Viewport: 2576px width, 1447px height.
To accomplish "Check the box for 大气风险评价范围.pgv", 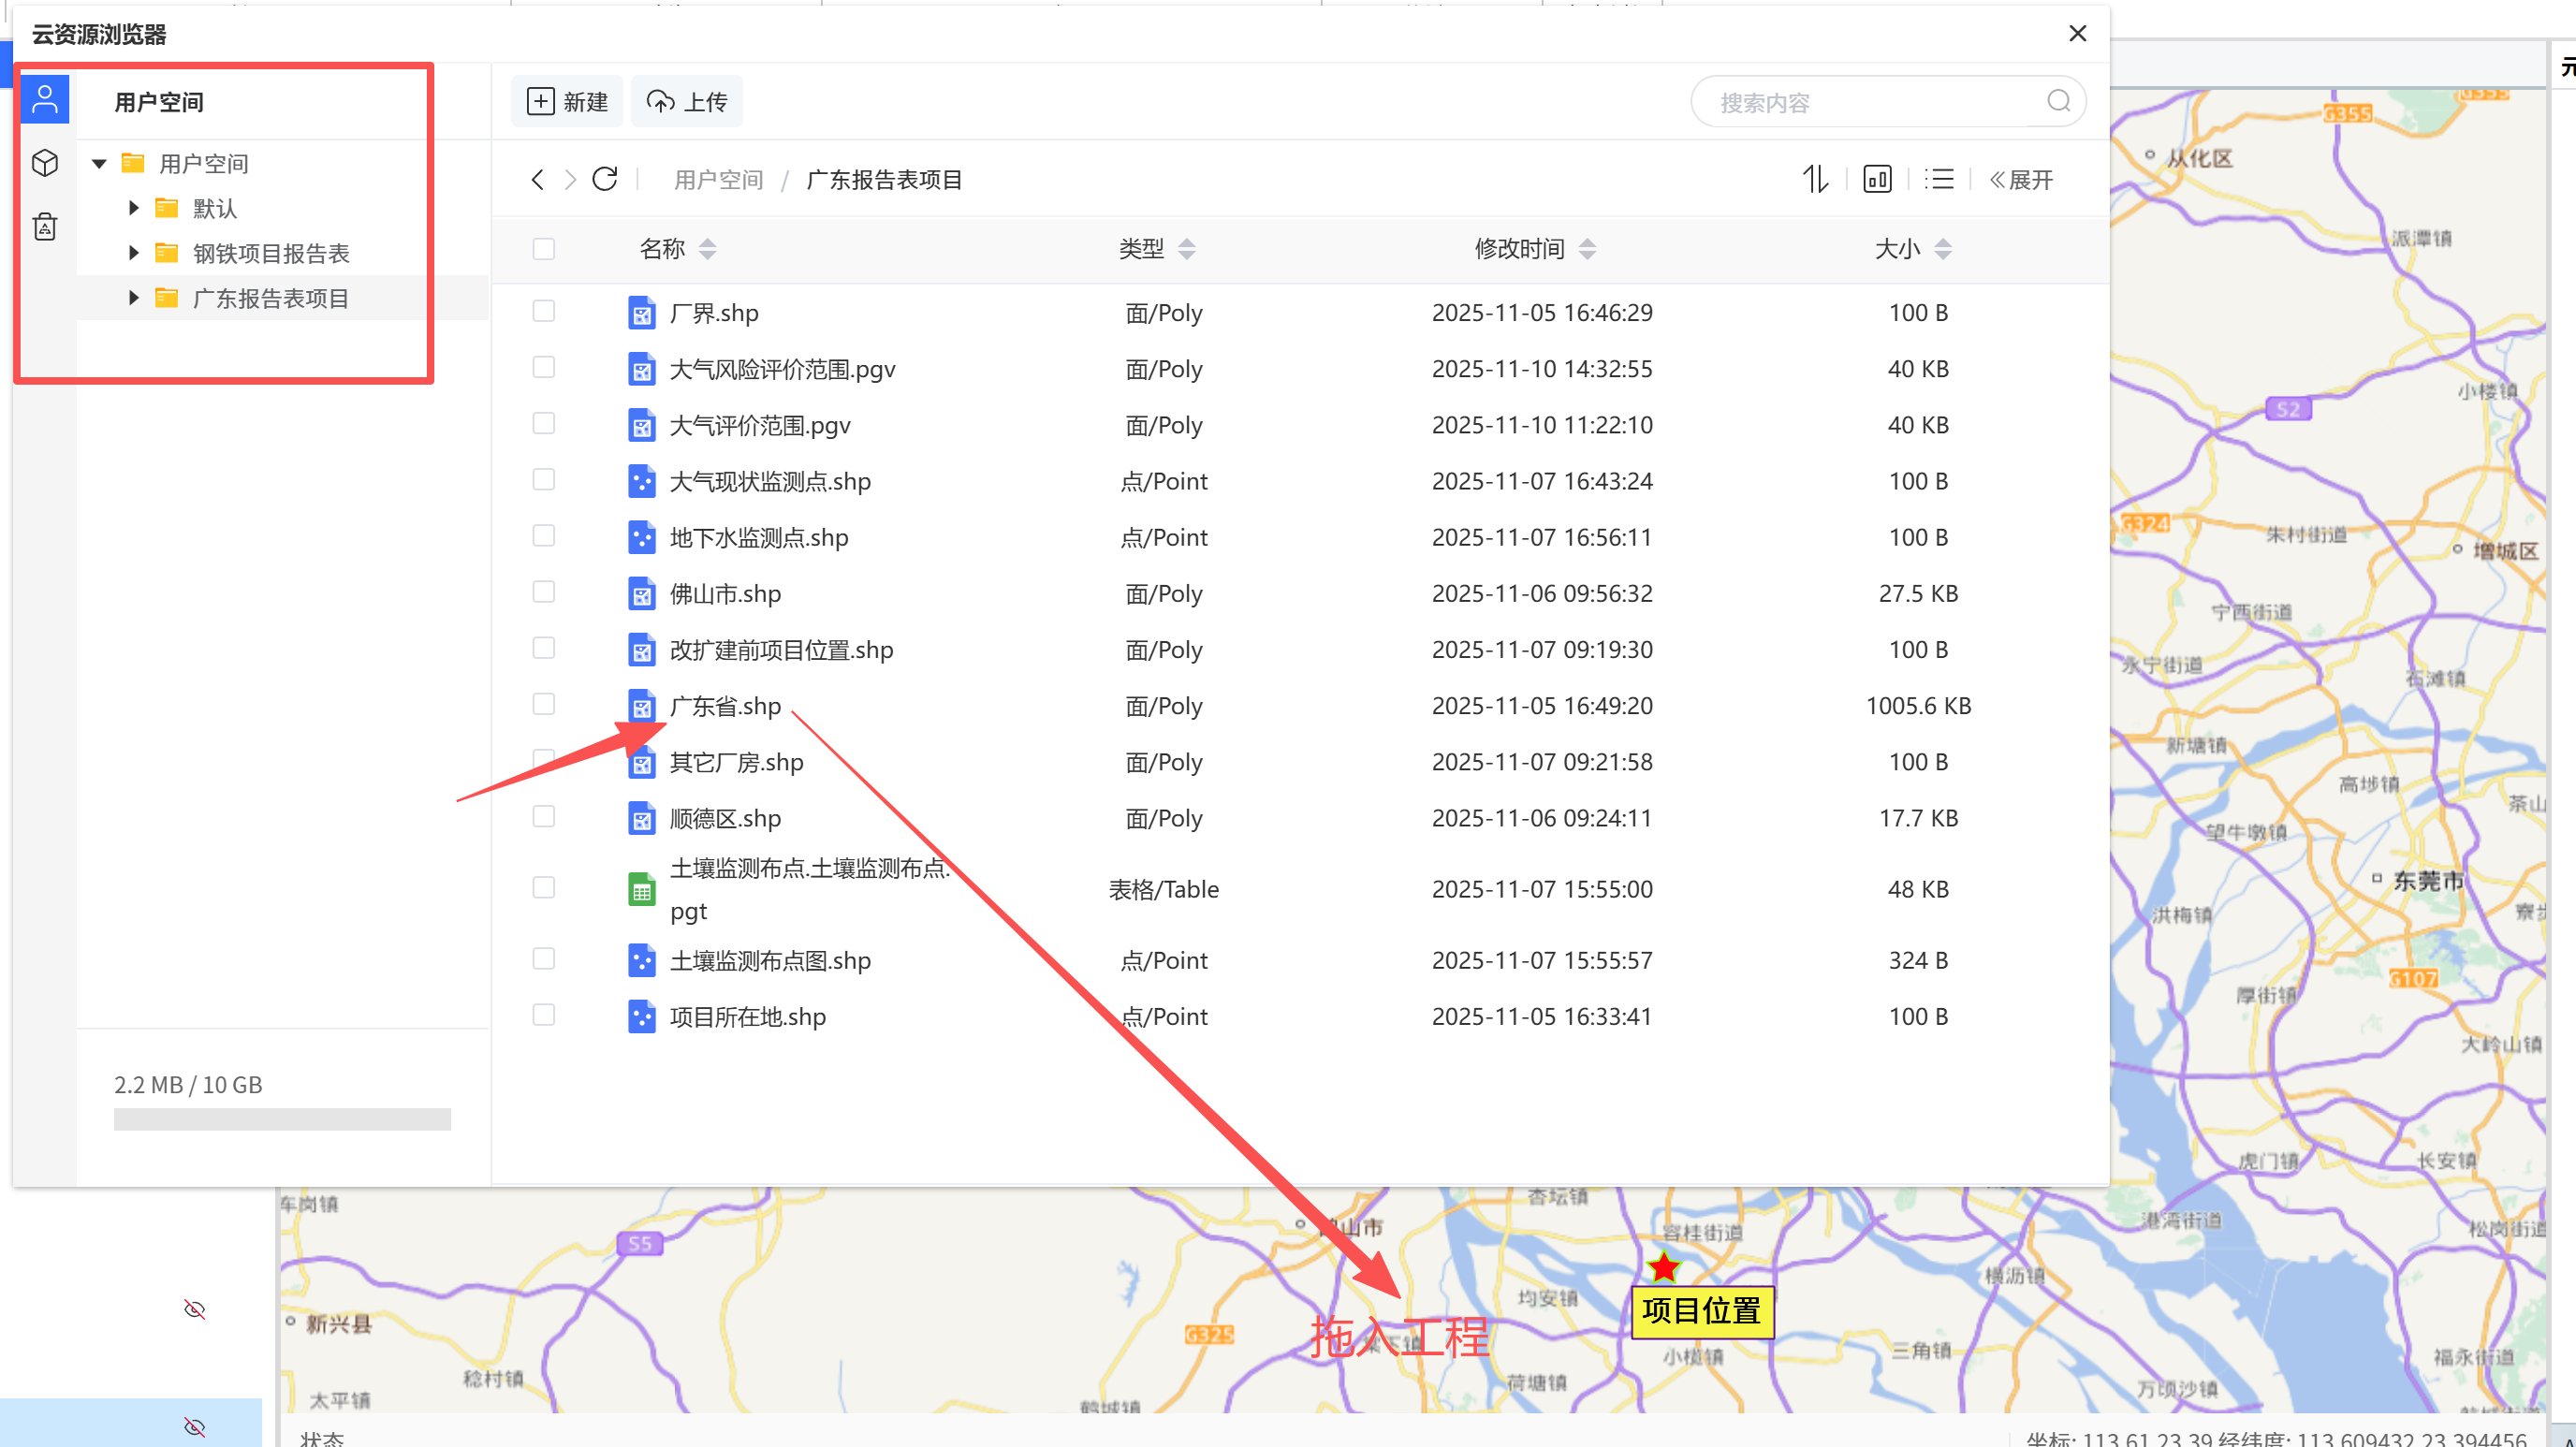I will (544, 367).
